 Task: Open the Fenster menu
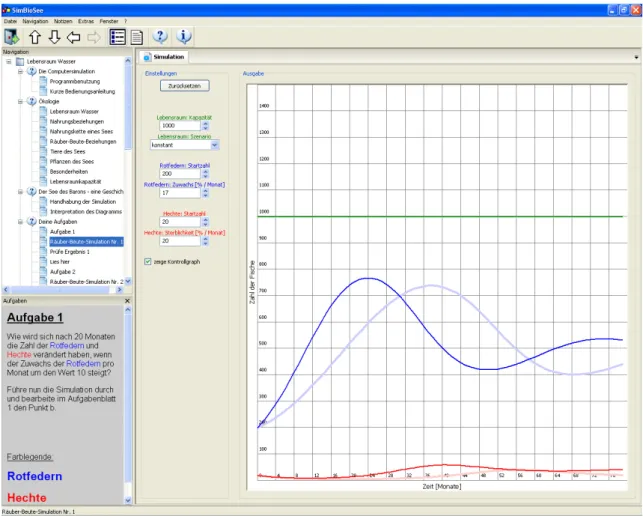[x=109, y=21]
